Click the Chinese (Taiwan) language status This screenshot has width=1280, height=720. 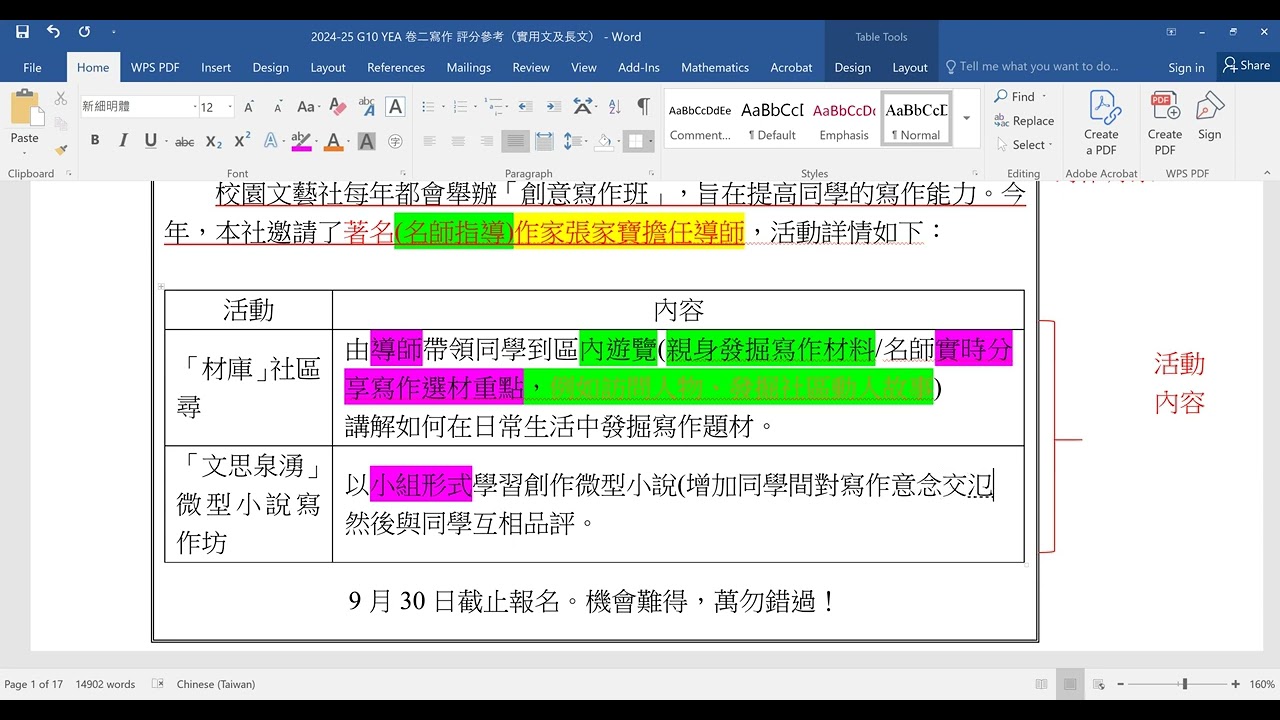pos(216,684)
